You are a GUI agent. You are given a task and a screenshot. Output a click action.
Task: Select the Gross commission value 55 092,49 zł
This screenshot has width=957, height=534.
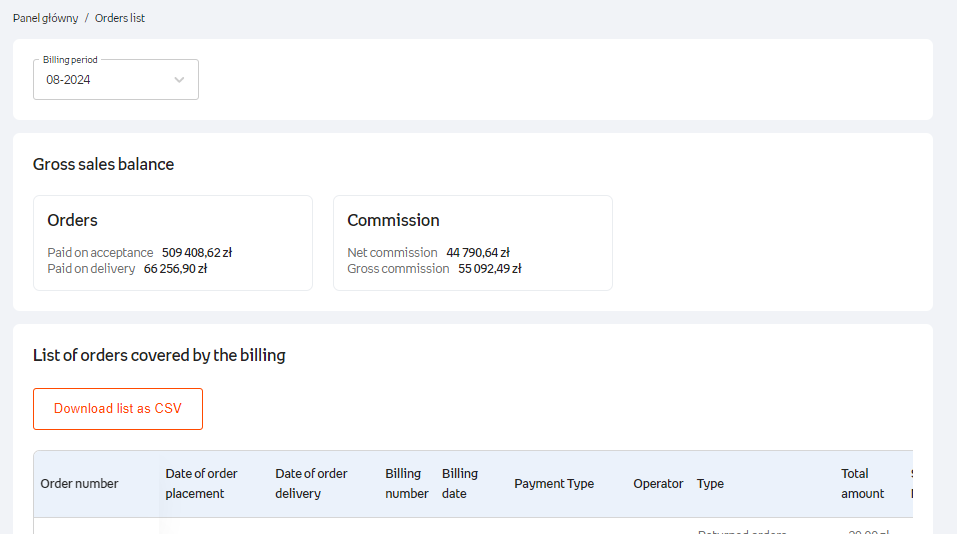tap(490, 269)
